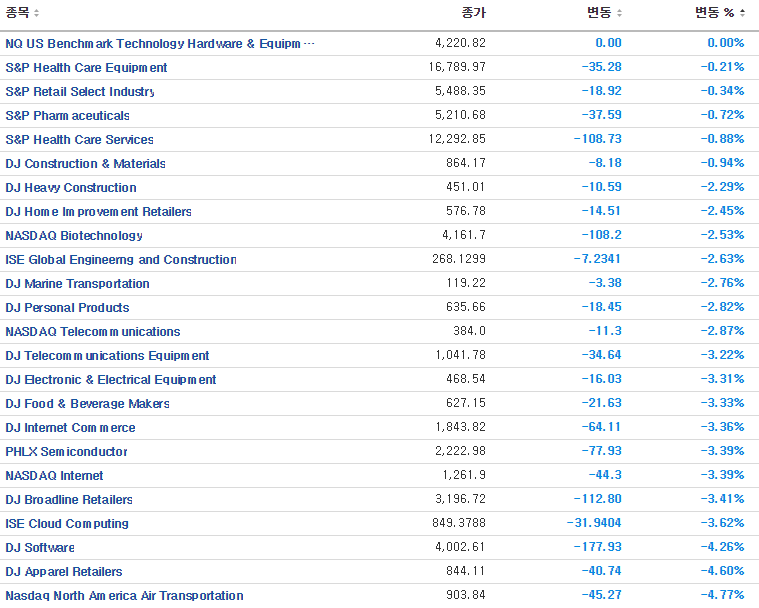
Task: Select closing price 16,789.97
Action: pyautogui.click(x=456, y=67)
